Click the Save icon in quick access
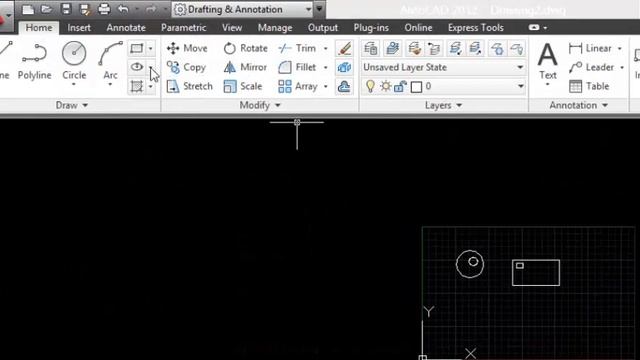This screenshot has width=640, height=360. 66,9
